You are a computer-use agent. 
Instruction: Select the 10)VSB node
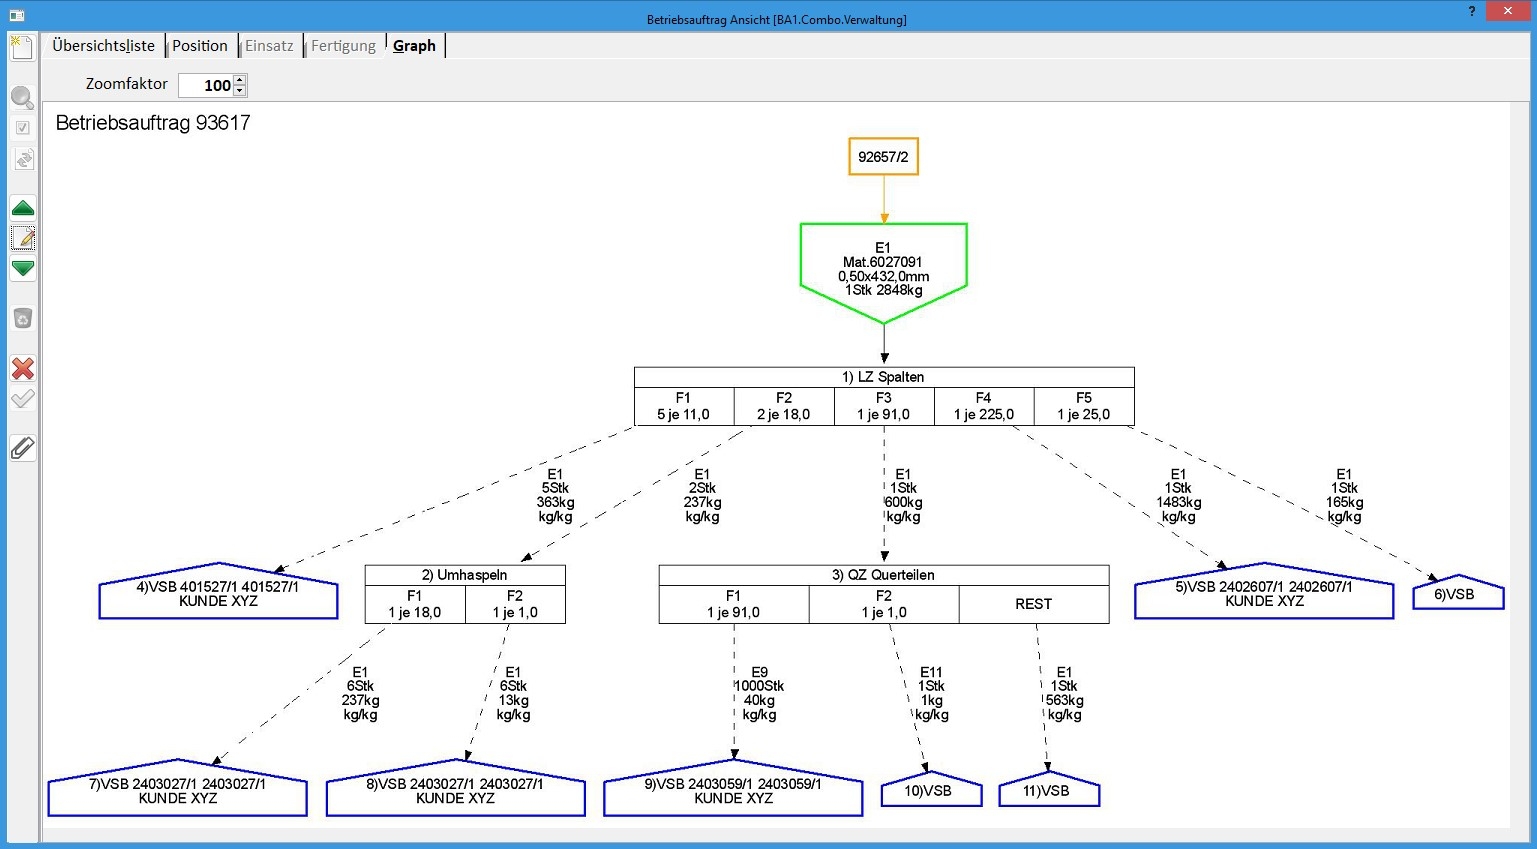(931, 790)
